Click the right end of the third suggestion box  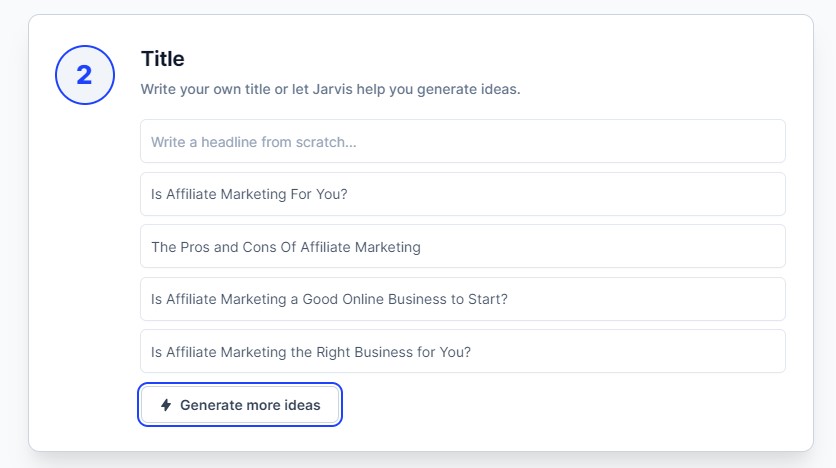740,299
